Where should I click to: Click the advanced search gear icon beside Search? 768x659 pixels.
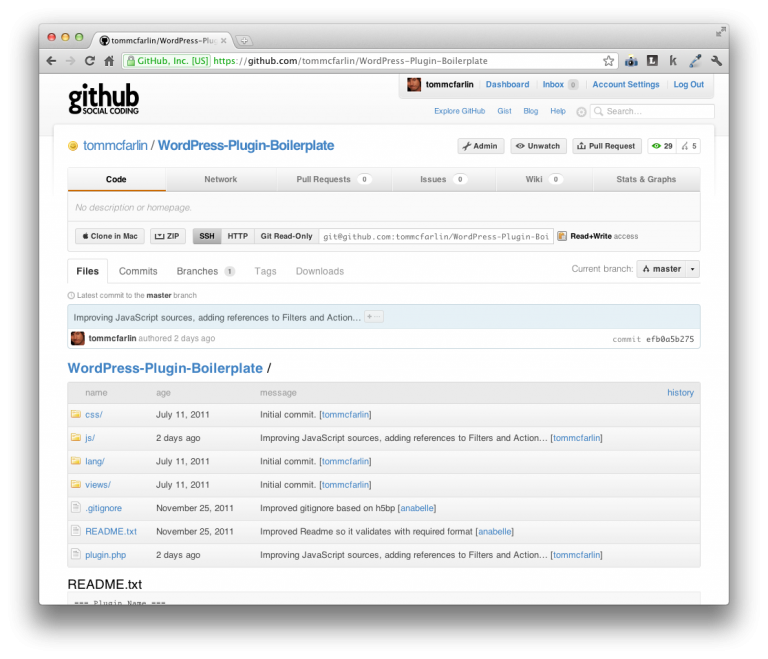581,112
